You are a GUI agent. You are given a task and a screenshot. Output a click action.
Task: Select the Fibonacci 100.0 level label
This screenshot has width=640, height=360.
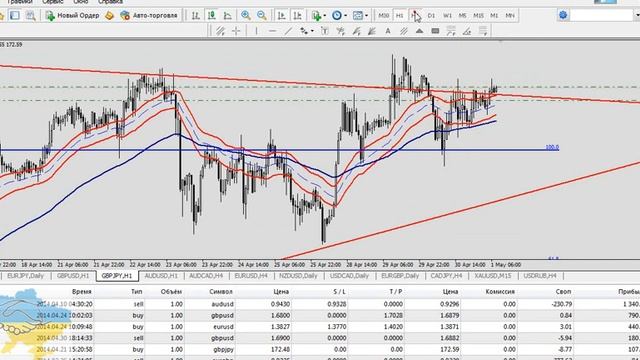pyautogui.click(x=552, y=147)
